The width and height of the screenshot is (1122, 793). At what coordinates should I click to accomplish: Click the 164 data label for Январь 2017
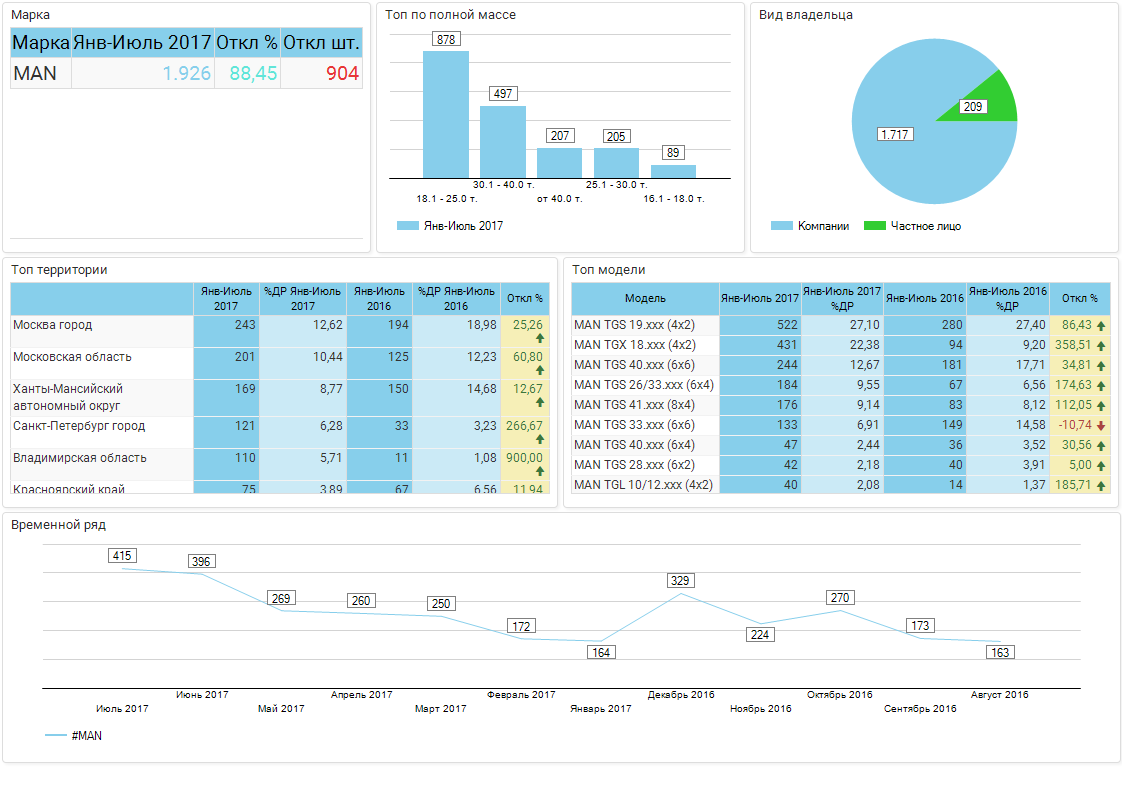click(x=601, y=653)
